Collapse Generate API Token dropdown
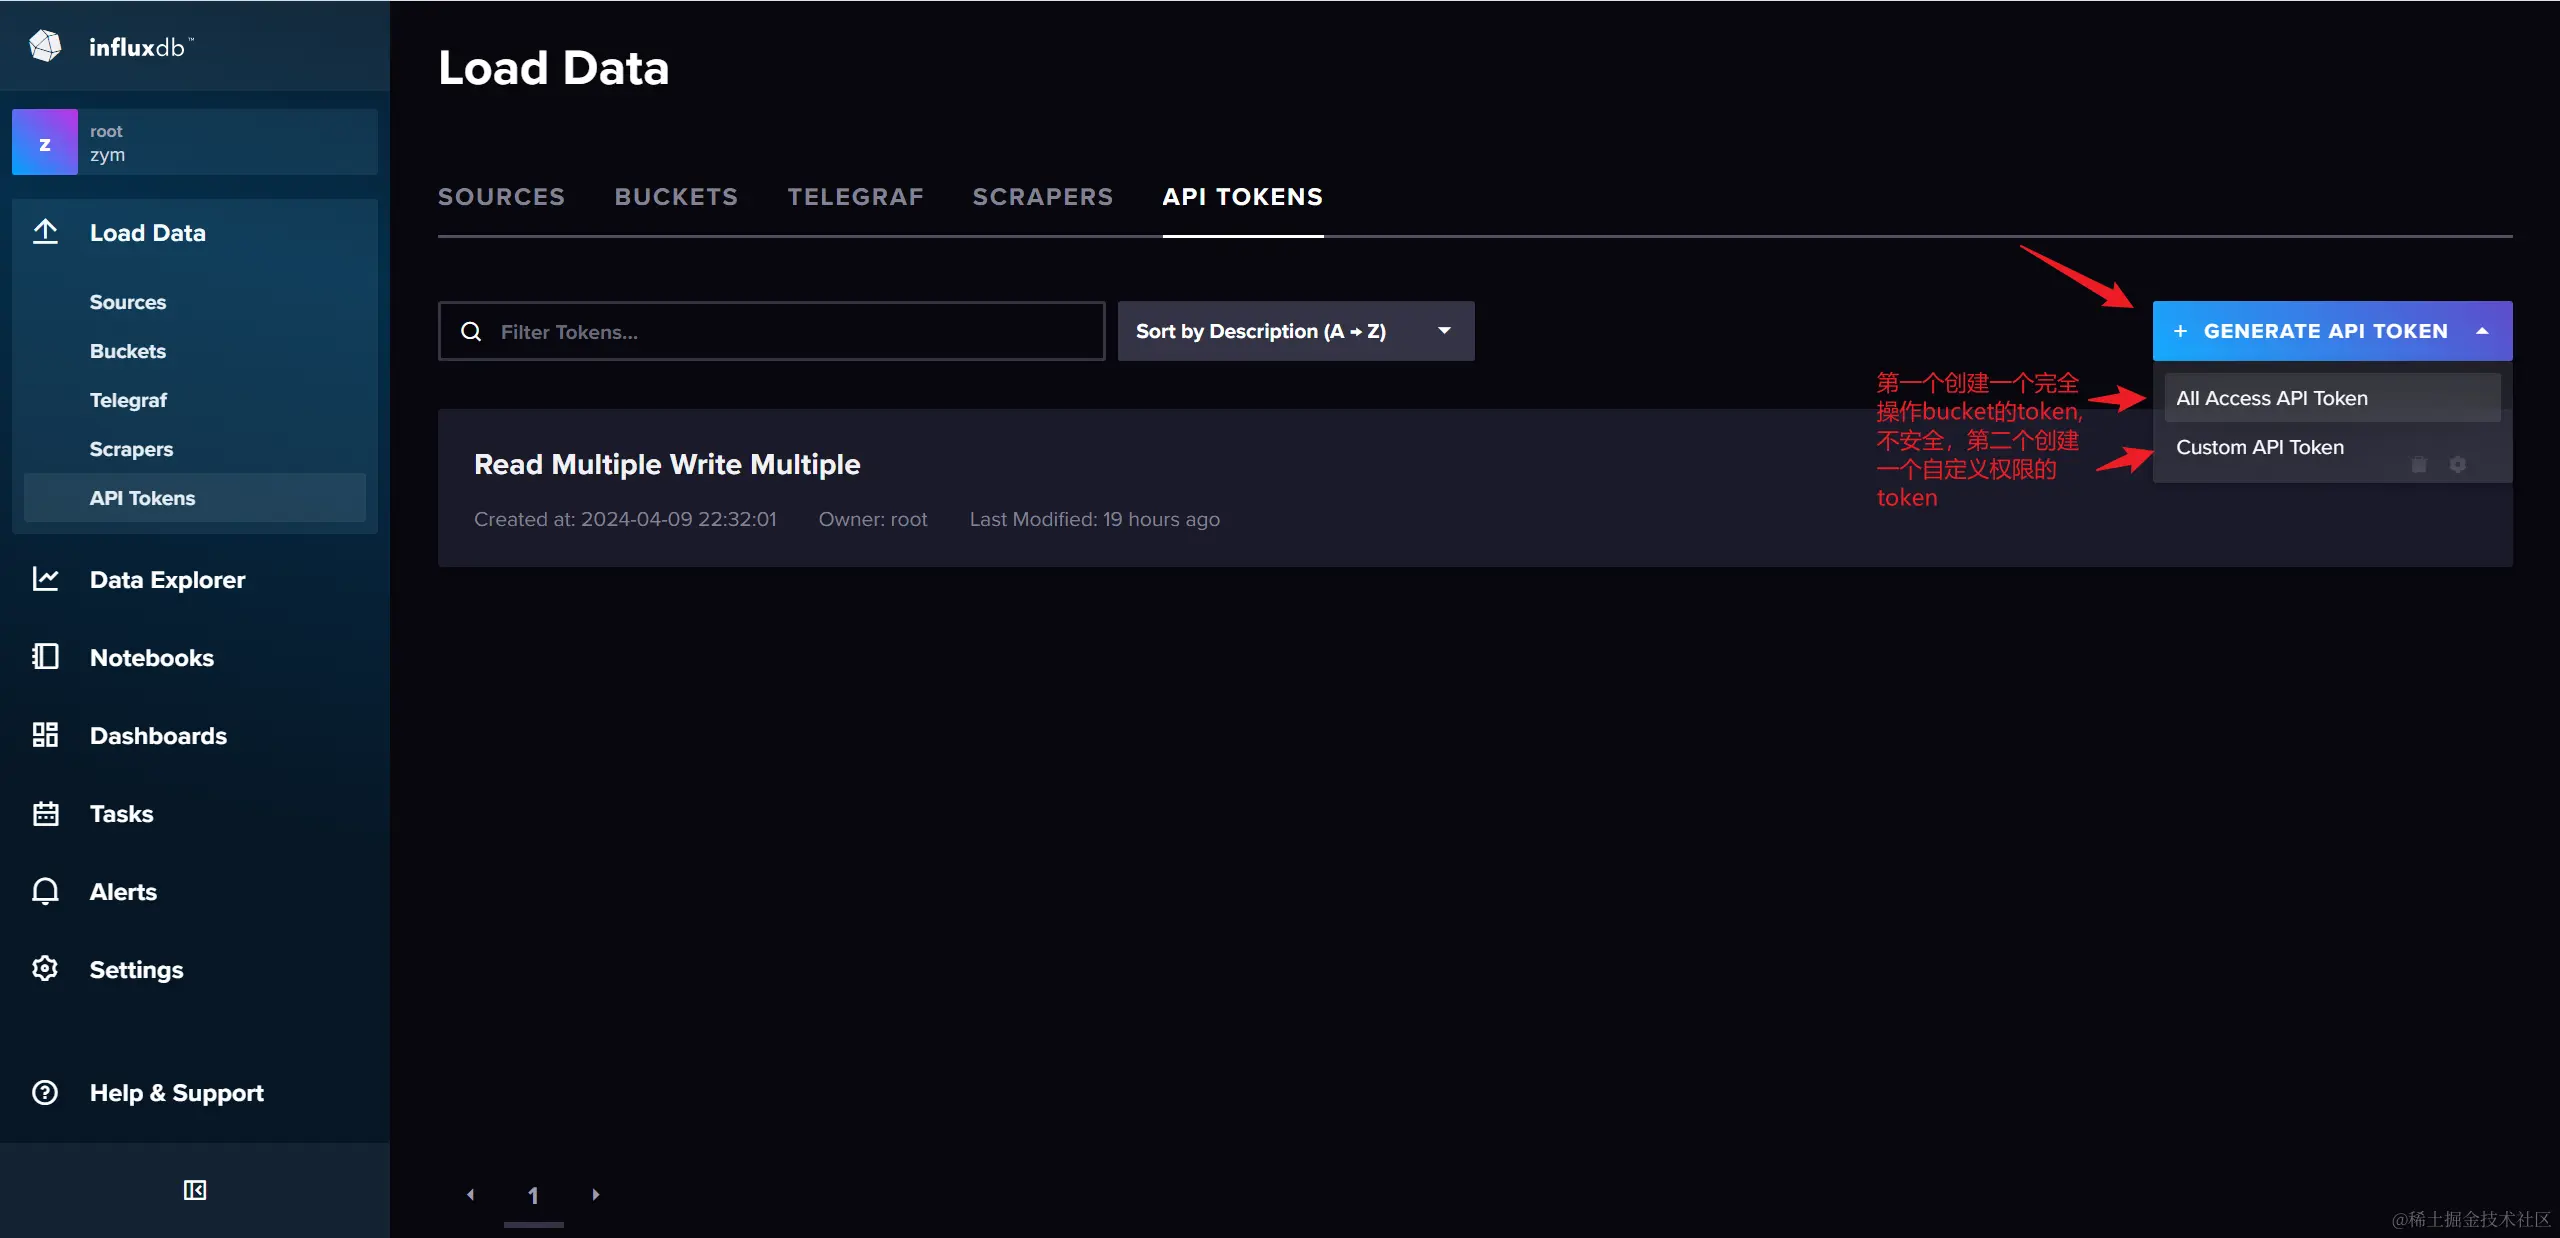This screenshot has width=2560, height=1238. pos(2481,331)
